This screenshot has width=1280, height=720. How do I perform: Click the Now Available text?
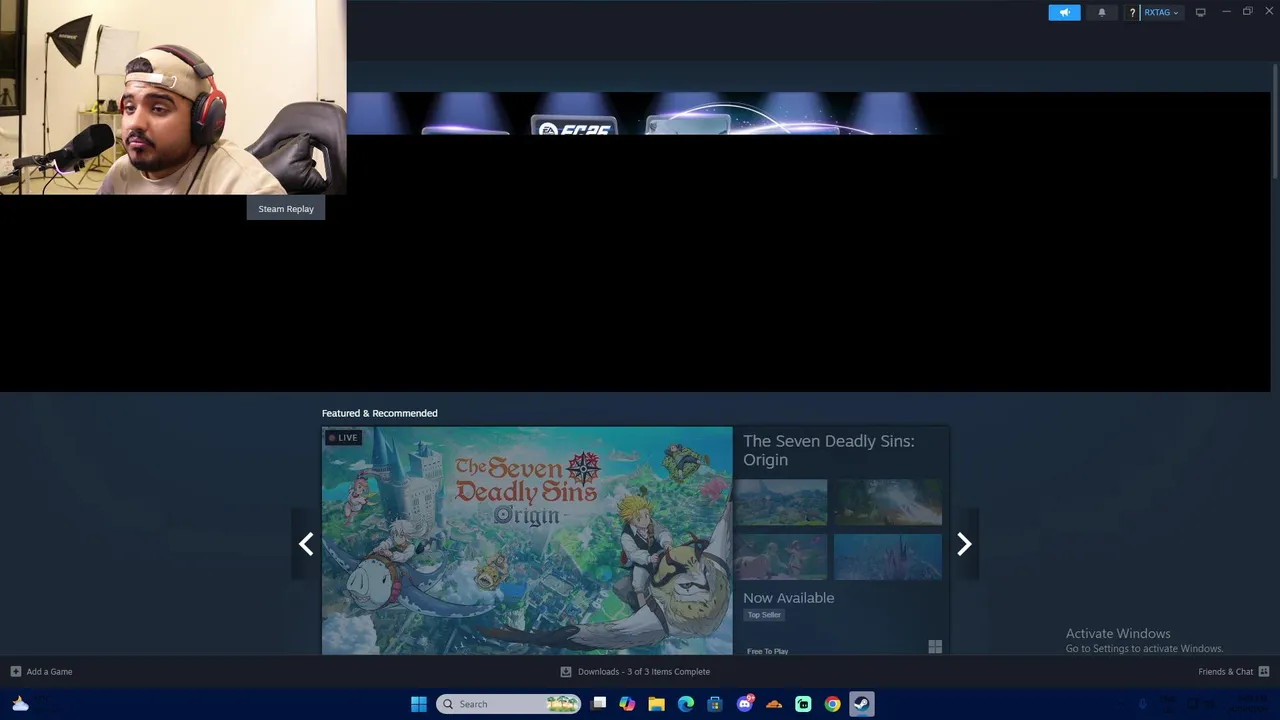coord(788,598)
